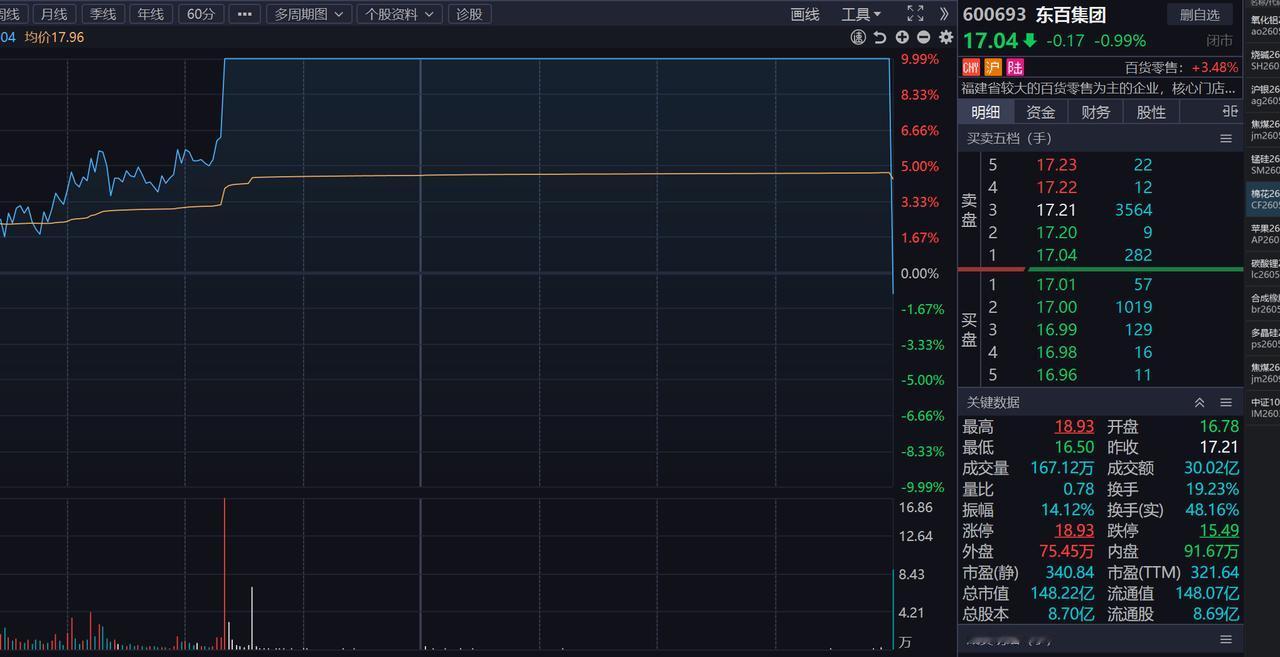Screen dimensions: 1280x657
Task: Click the 跌停 limit-down price 15.49
Action: click(1219, 531)
